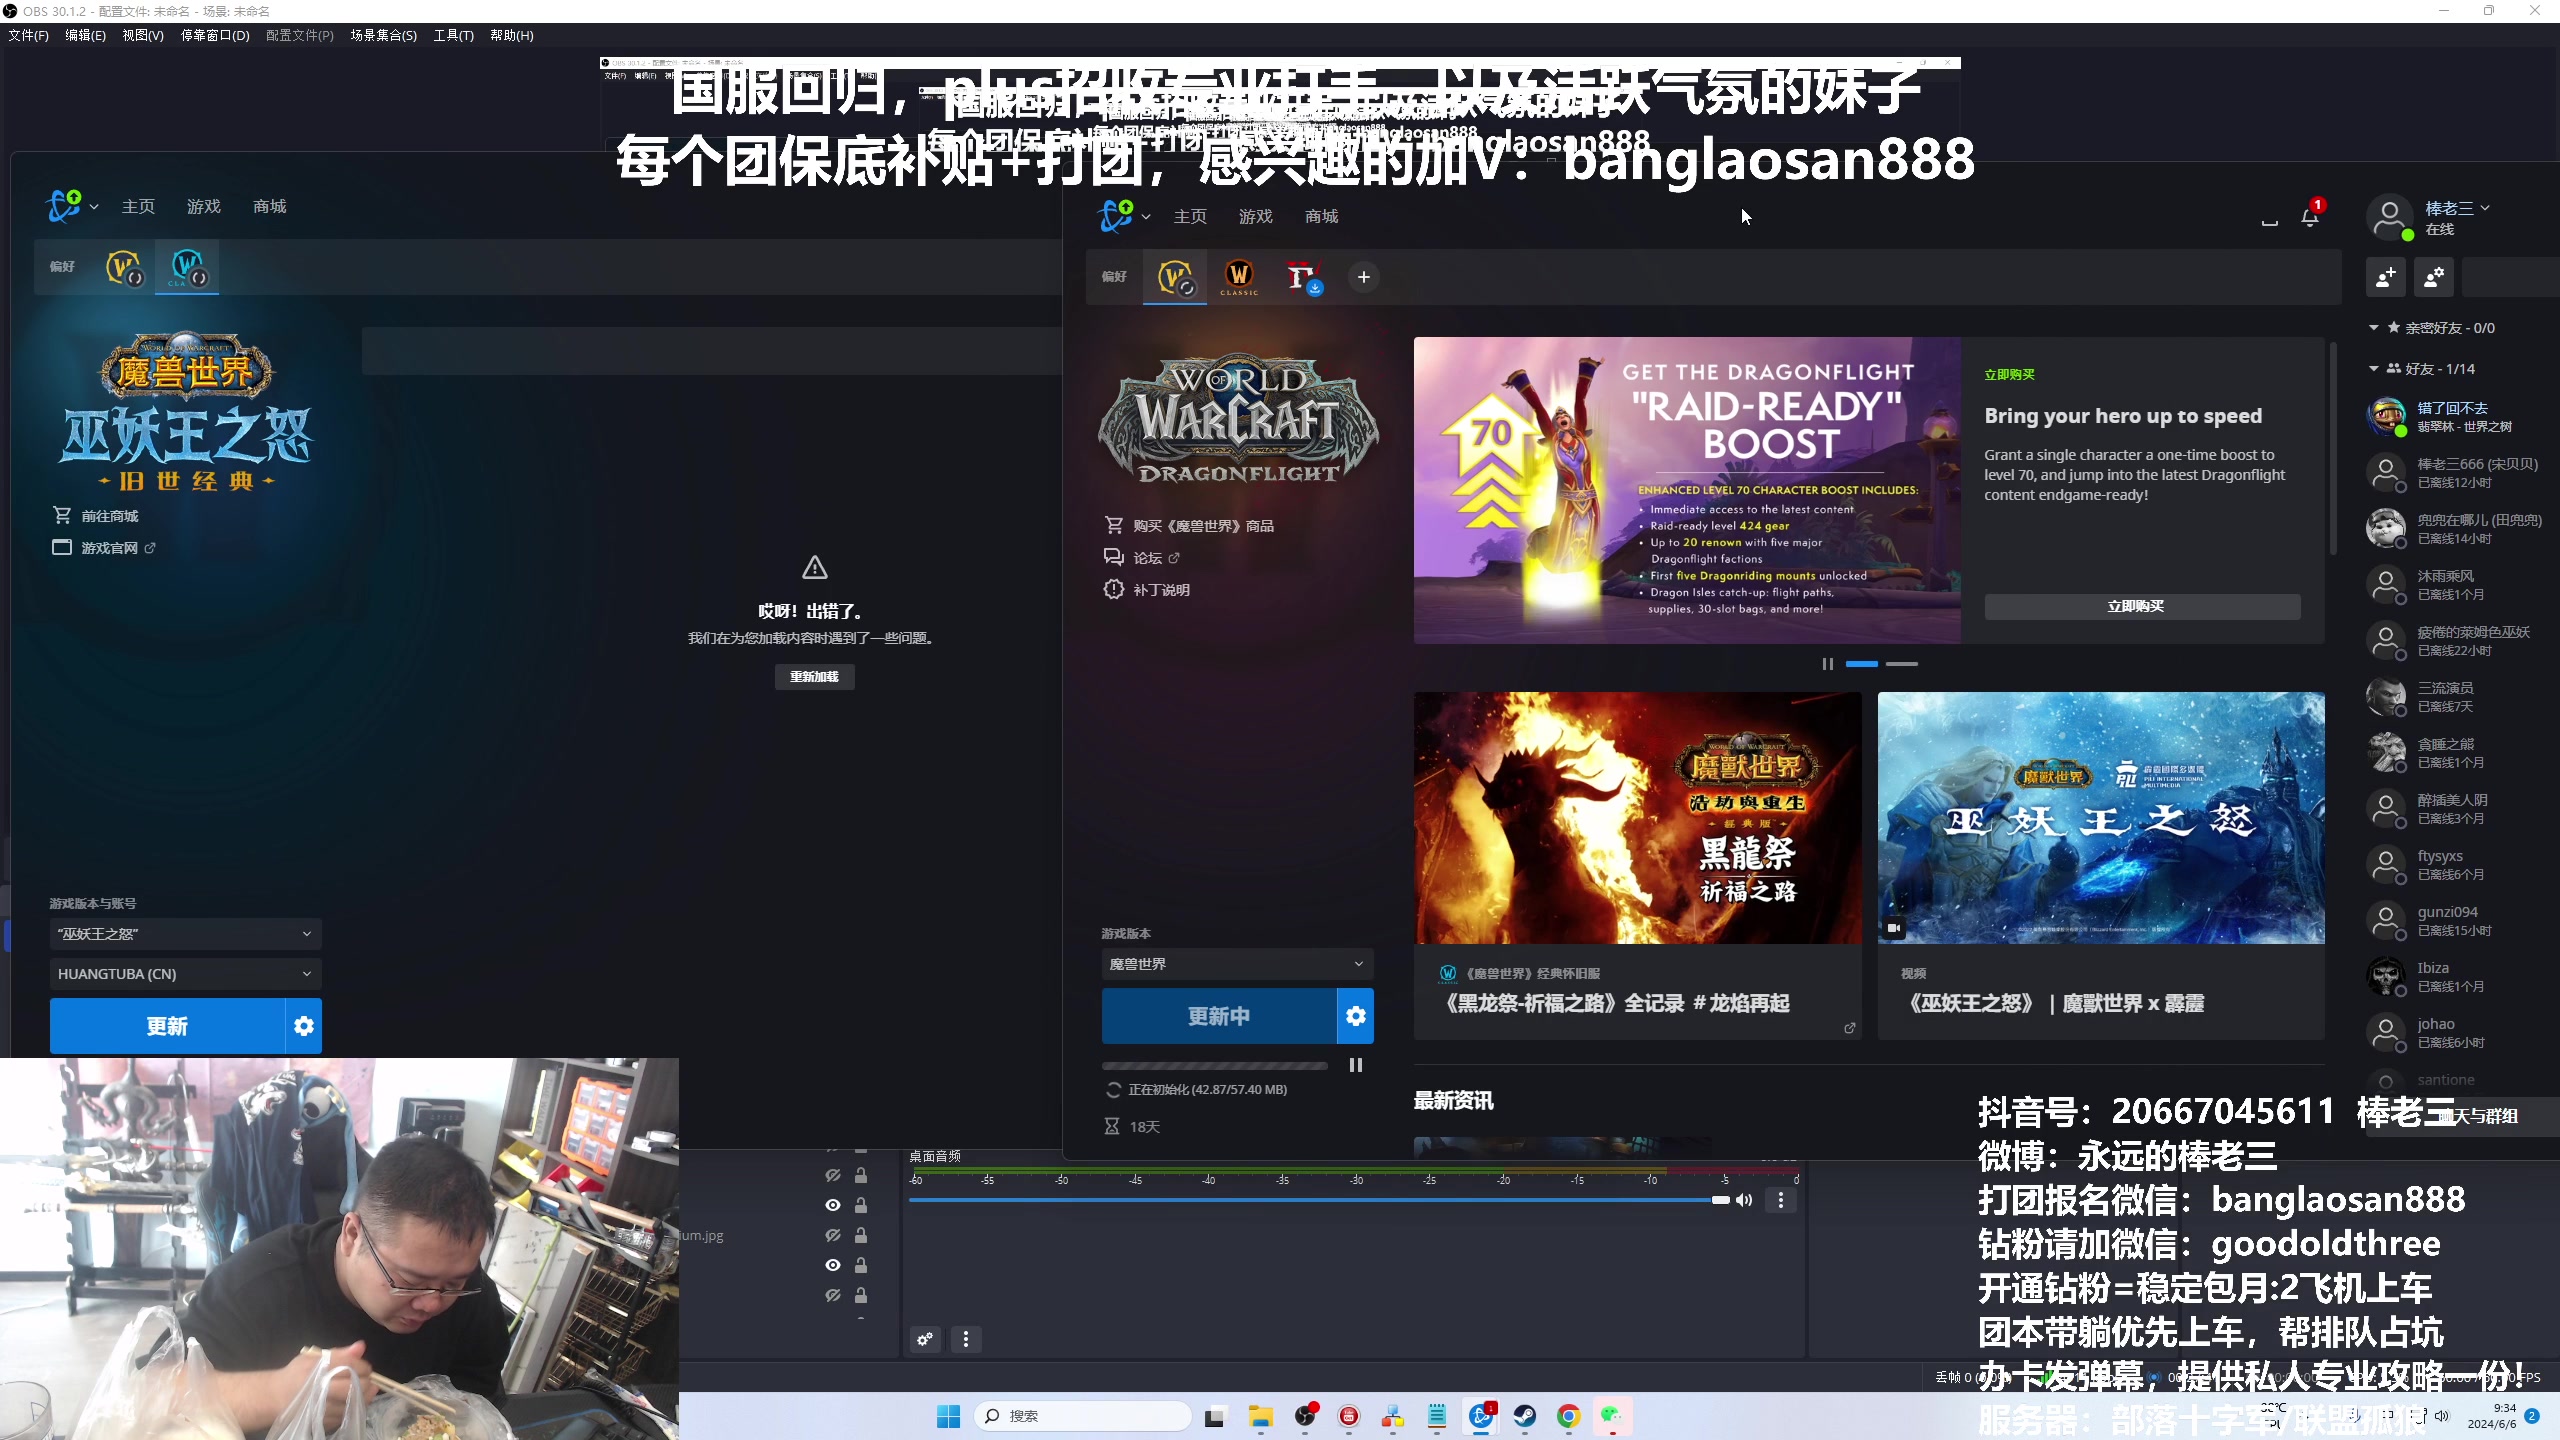The image size is (2560, 1440).
Task: Click the 立即购买 boost purchase button
Action: point(2141,606)
